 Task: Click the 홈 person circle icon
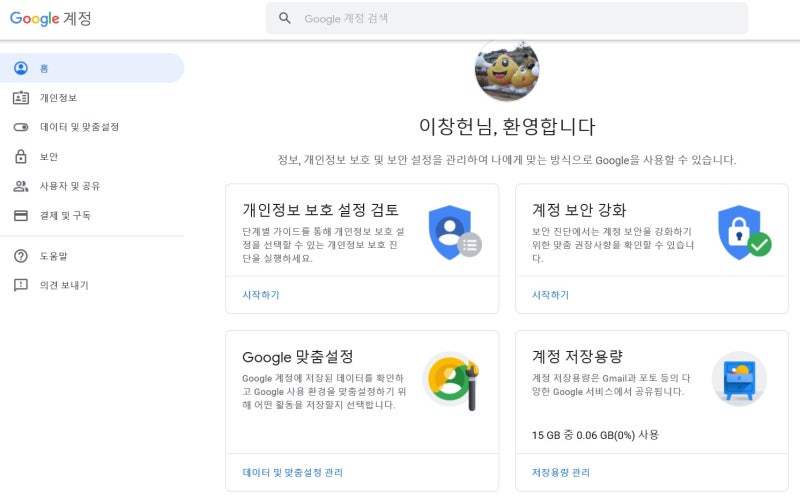[21, 68]
